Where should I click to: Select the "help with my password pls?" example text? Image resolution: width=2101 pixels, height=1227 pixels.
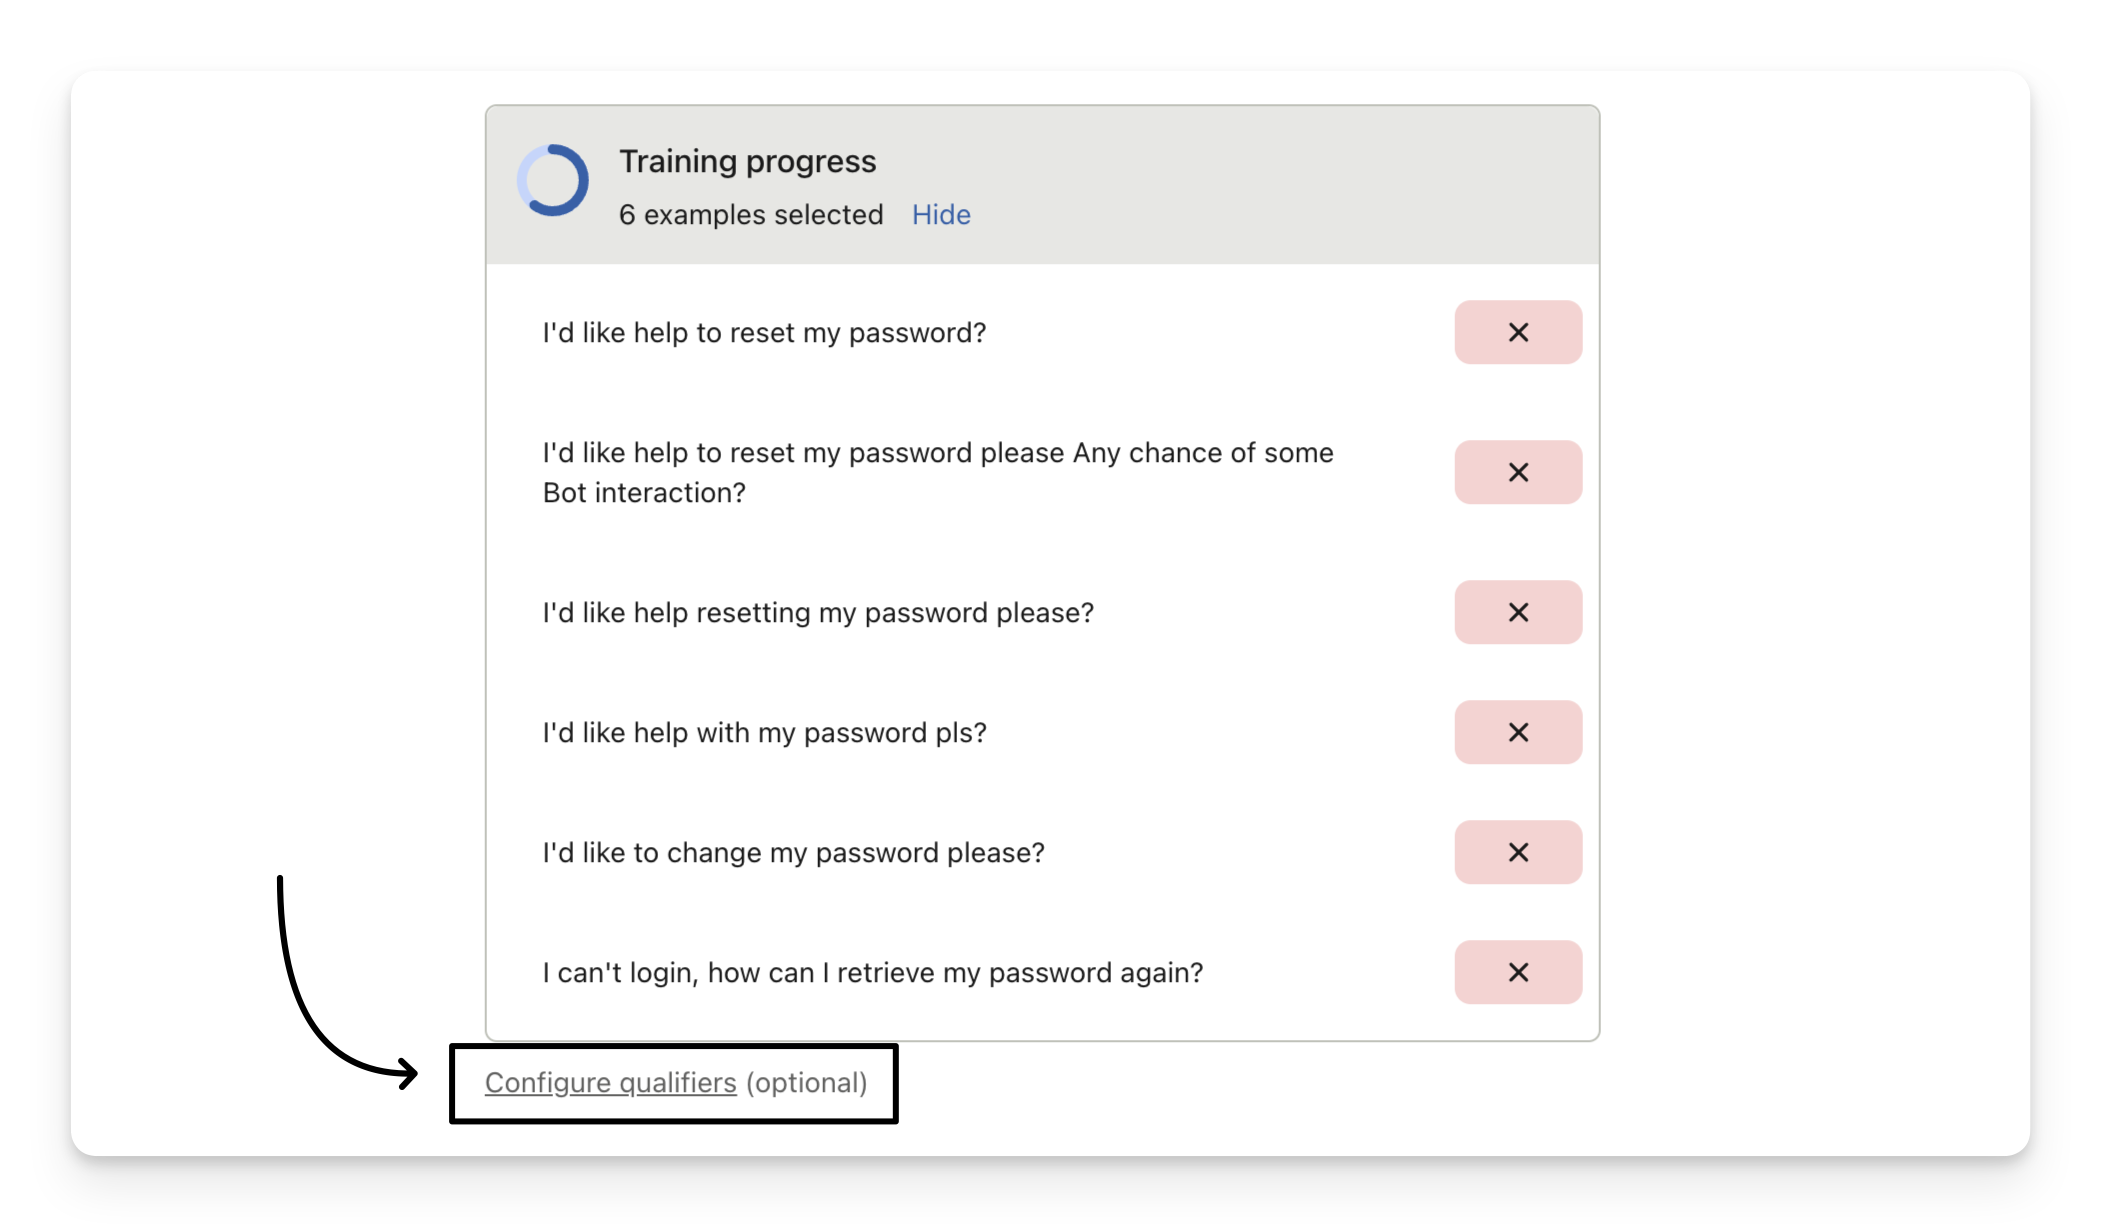[x=764, y=733]
